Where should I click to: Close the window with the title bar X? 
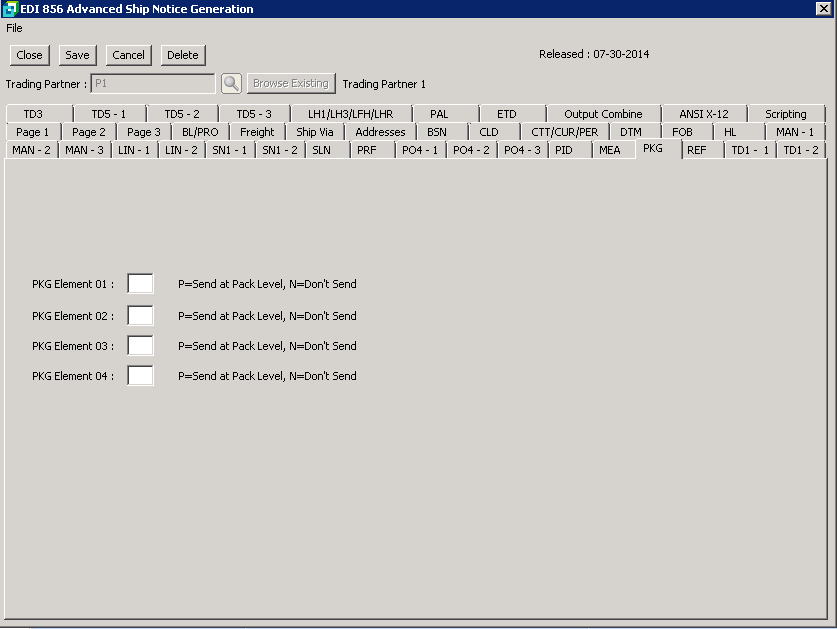(824, 9)
